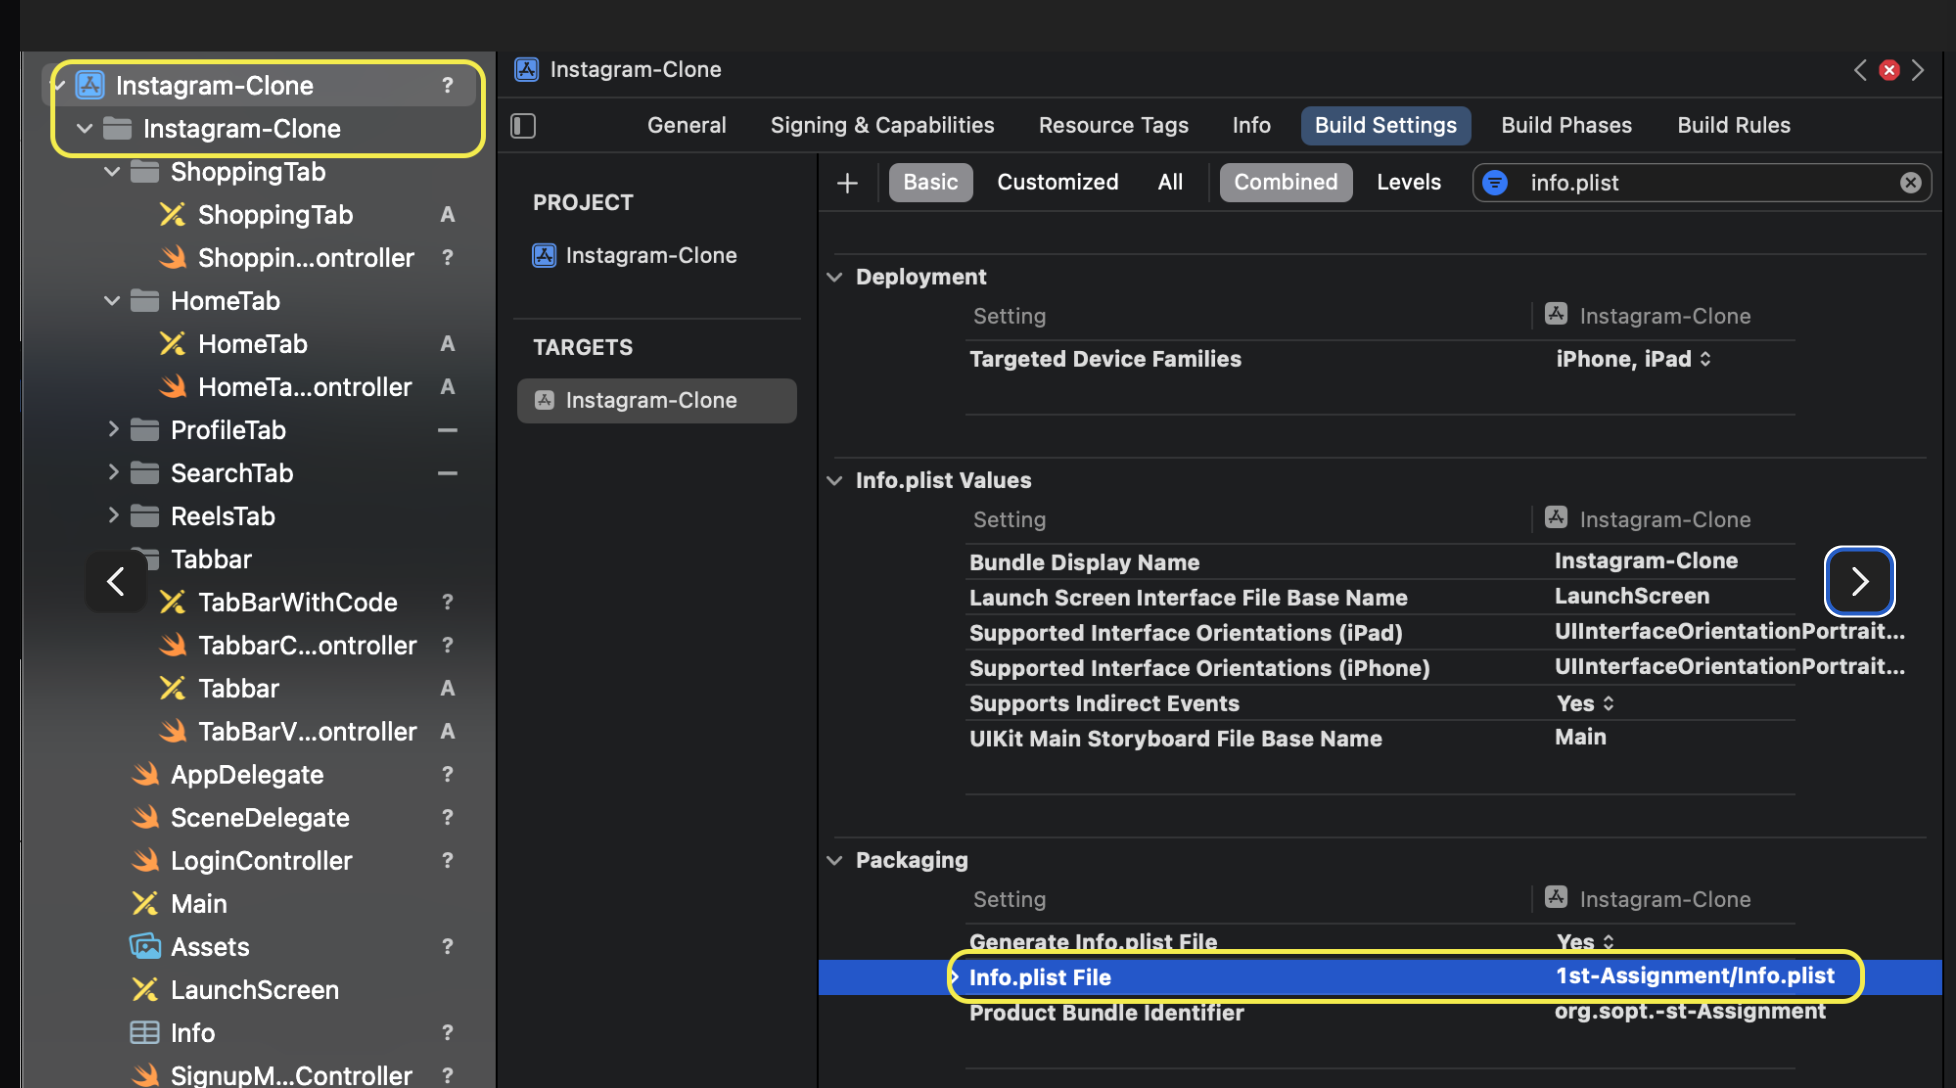Select Instagram-Clone under TARGETS
1956x1088 pixels.
(x=656, y=400)
